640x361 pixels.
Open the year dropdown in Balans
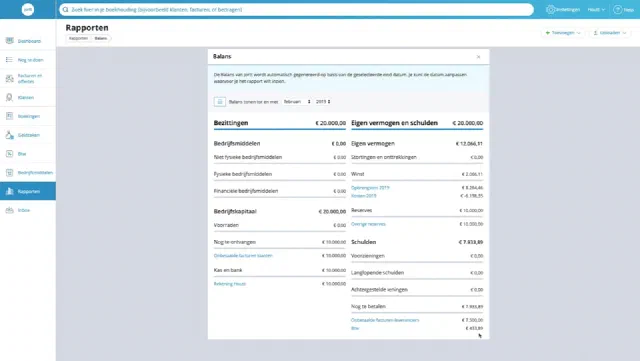click(x=323, y=101)
